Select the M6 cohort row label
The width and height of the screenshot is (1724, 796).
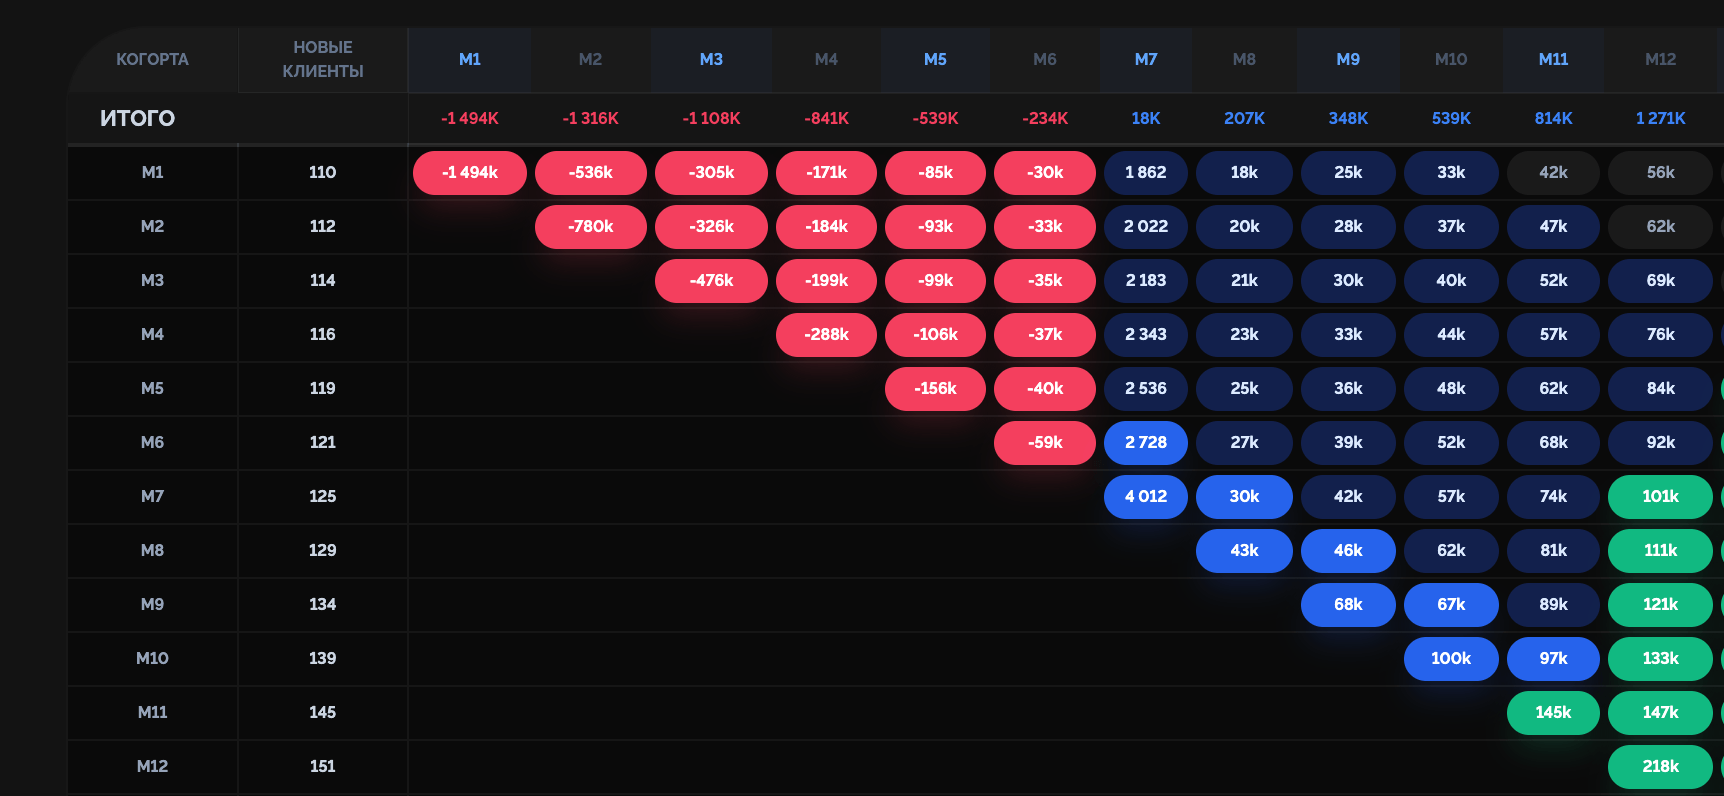[152, 443]
